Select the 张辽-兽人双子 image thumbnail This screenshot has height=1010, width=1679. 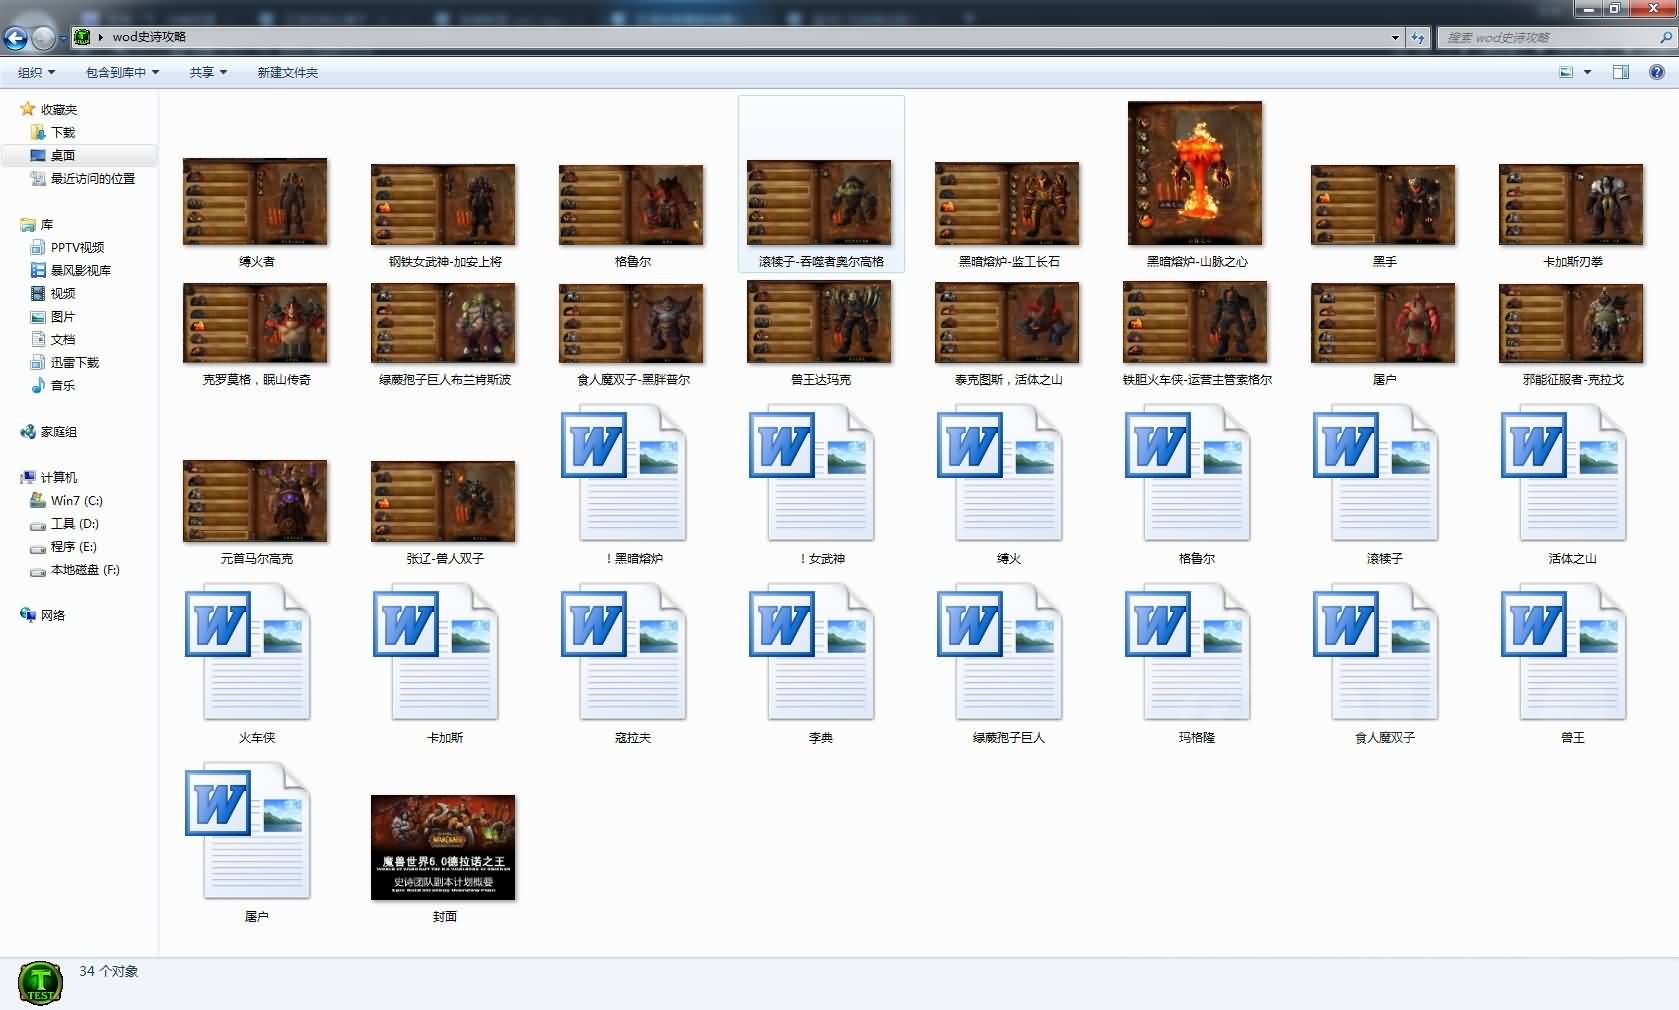coord(443,502)
